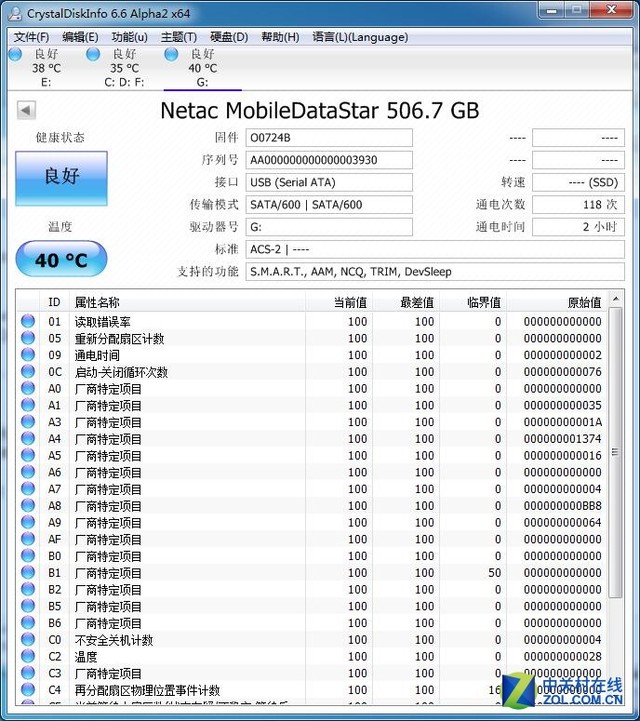
Task: Open the 硬盘(D) menu
Action: pyautogui.click(x=229, y=37)
